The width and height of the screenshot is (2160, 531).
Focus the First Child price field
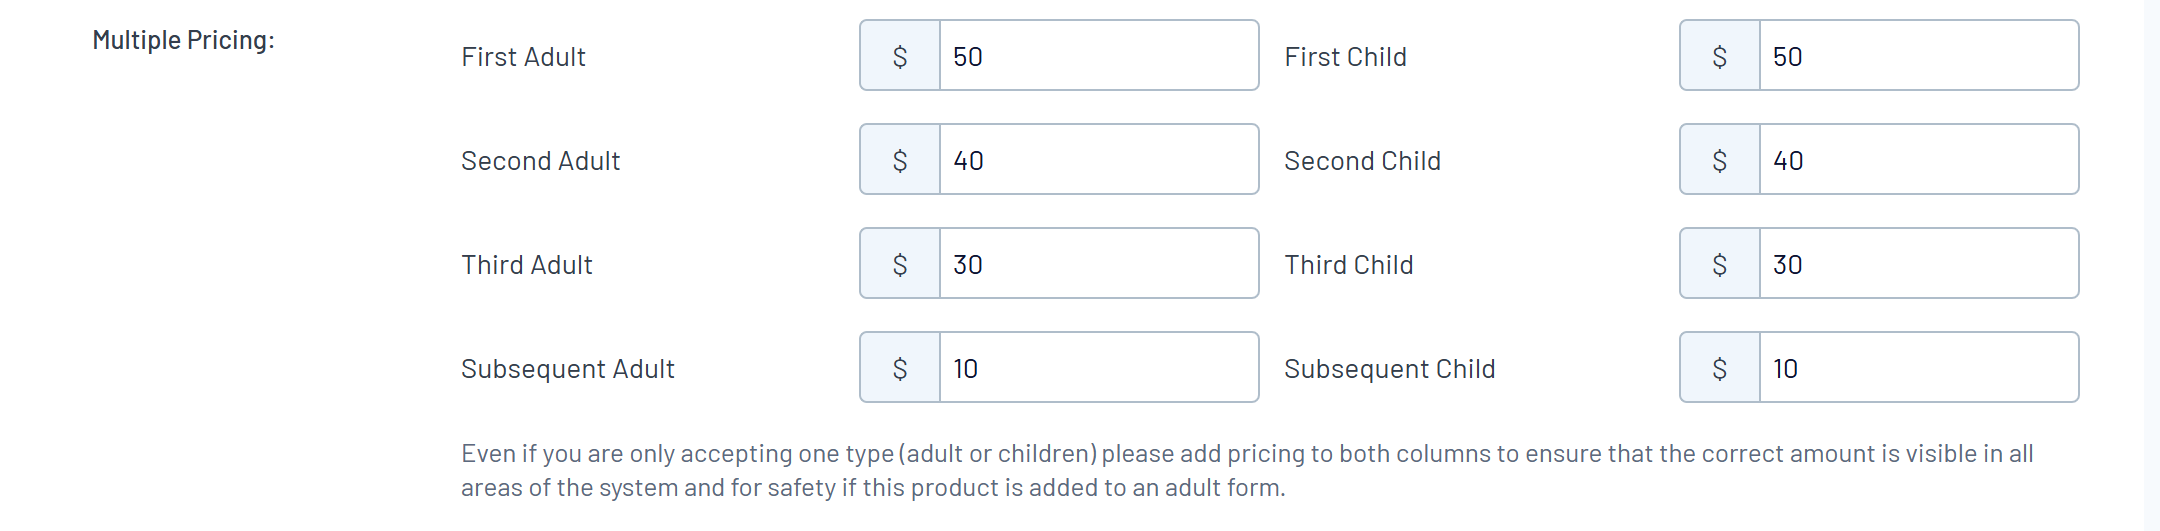pyautogui.click(x=1918, y=56)
